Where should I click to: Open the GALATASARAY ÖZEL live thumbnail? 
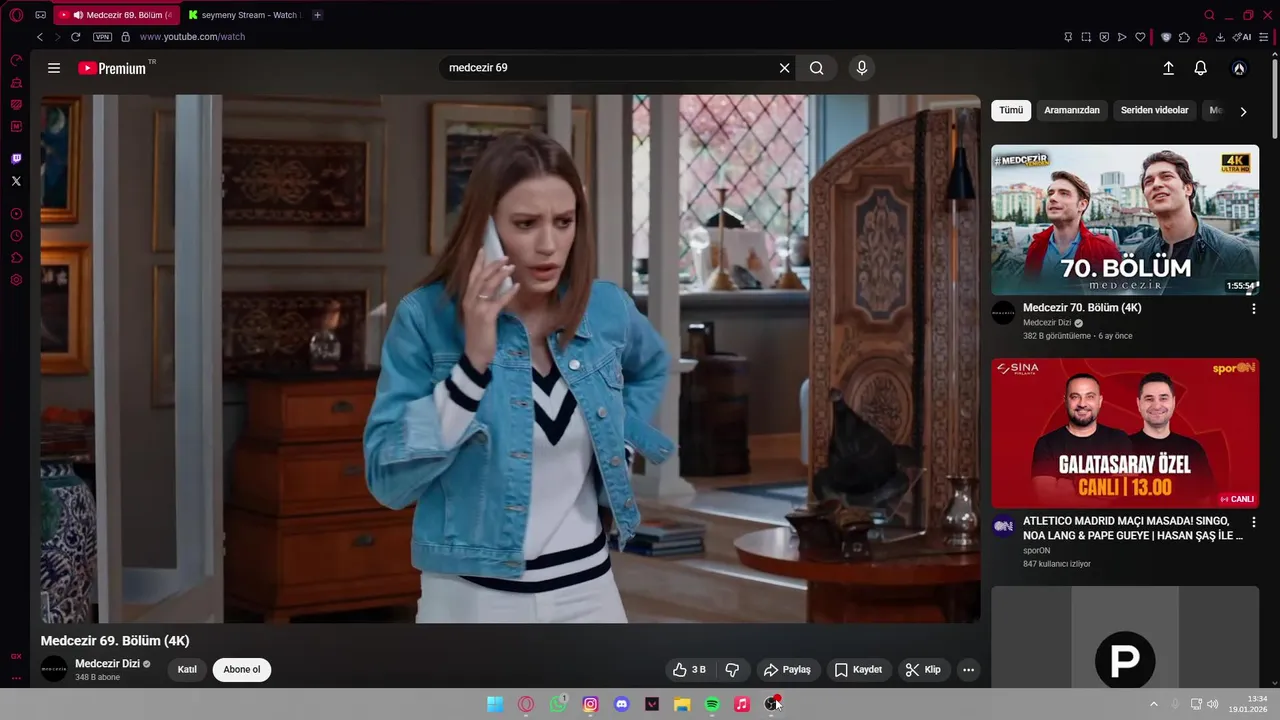[1125, 433]
